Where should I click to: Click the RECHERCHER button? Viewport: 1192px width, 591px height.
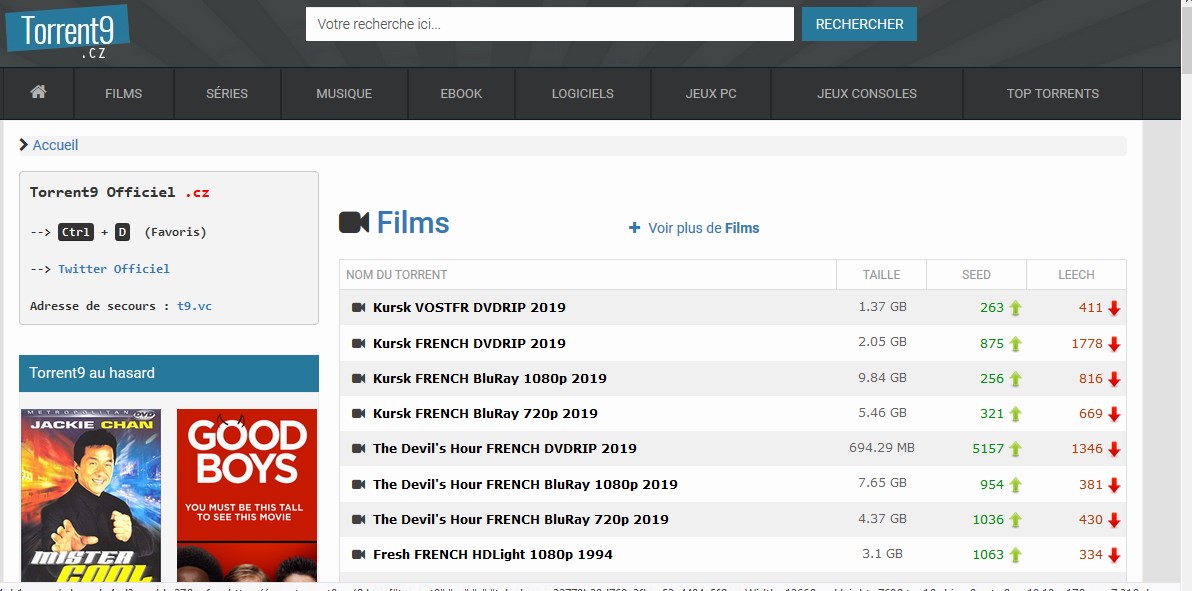pyautogui.click(x=859, y=24)
